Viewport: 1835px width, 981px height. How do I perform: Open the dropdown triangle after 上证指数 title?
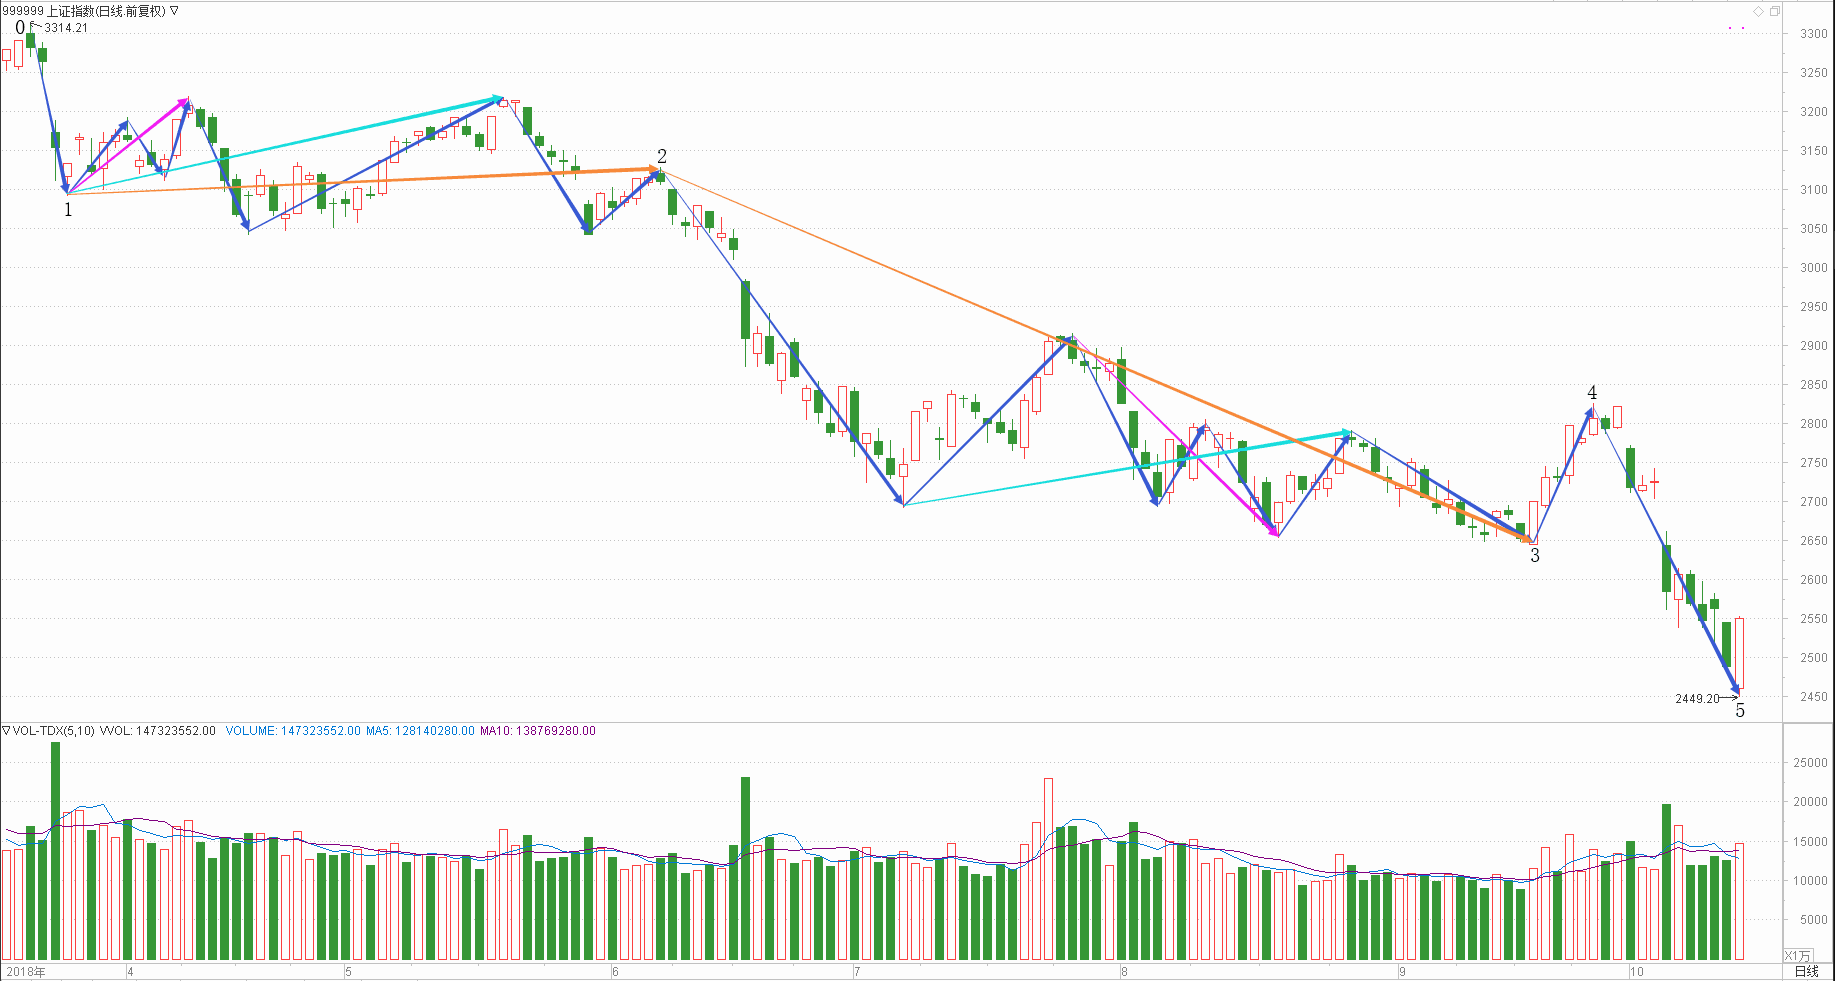(x=174, y=11)
